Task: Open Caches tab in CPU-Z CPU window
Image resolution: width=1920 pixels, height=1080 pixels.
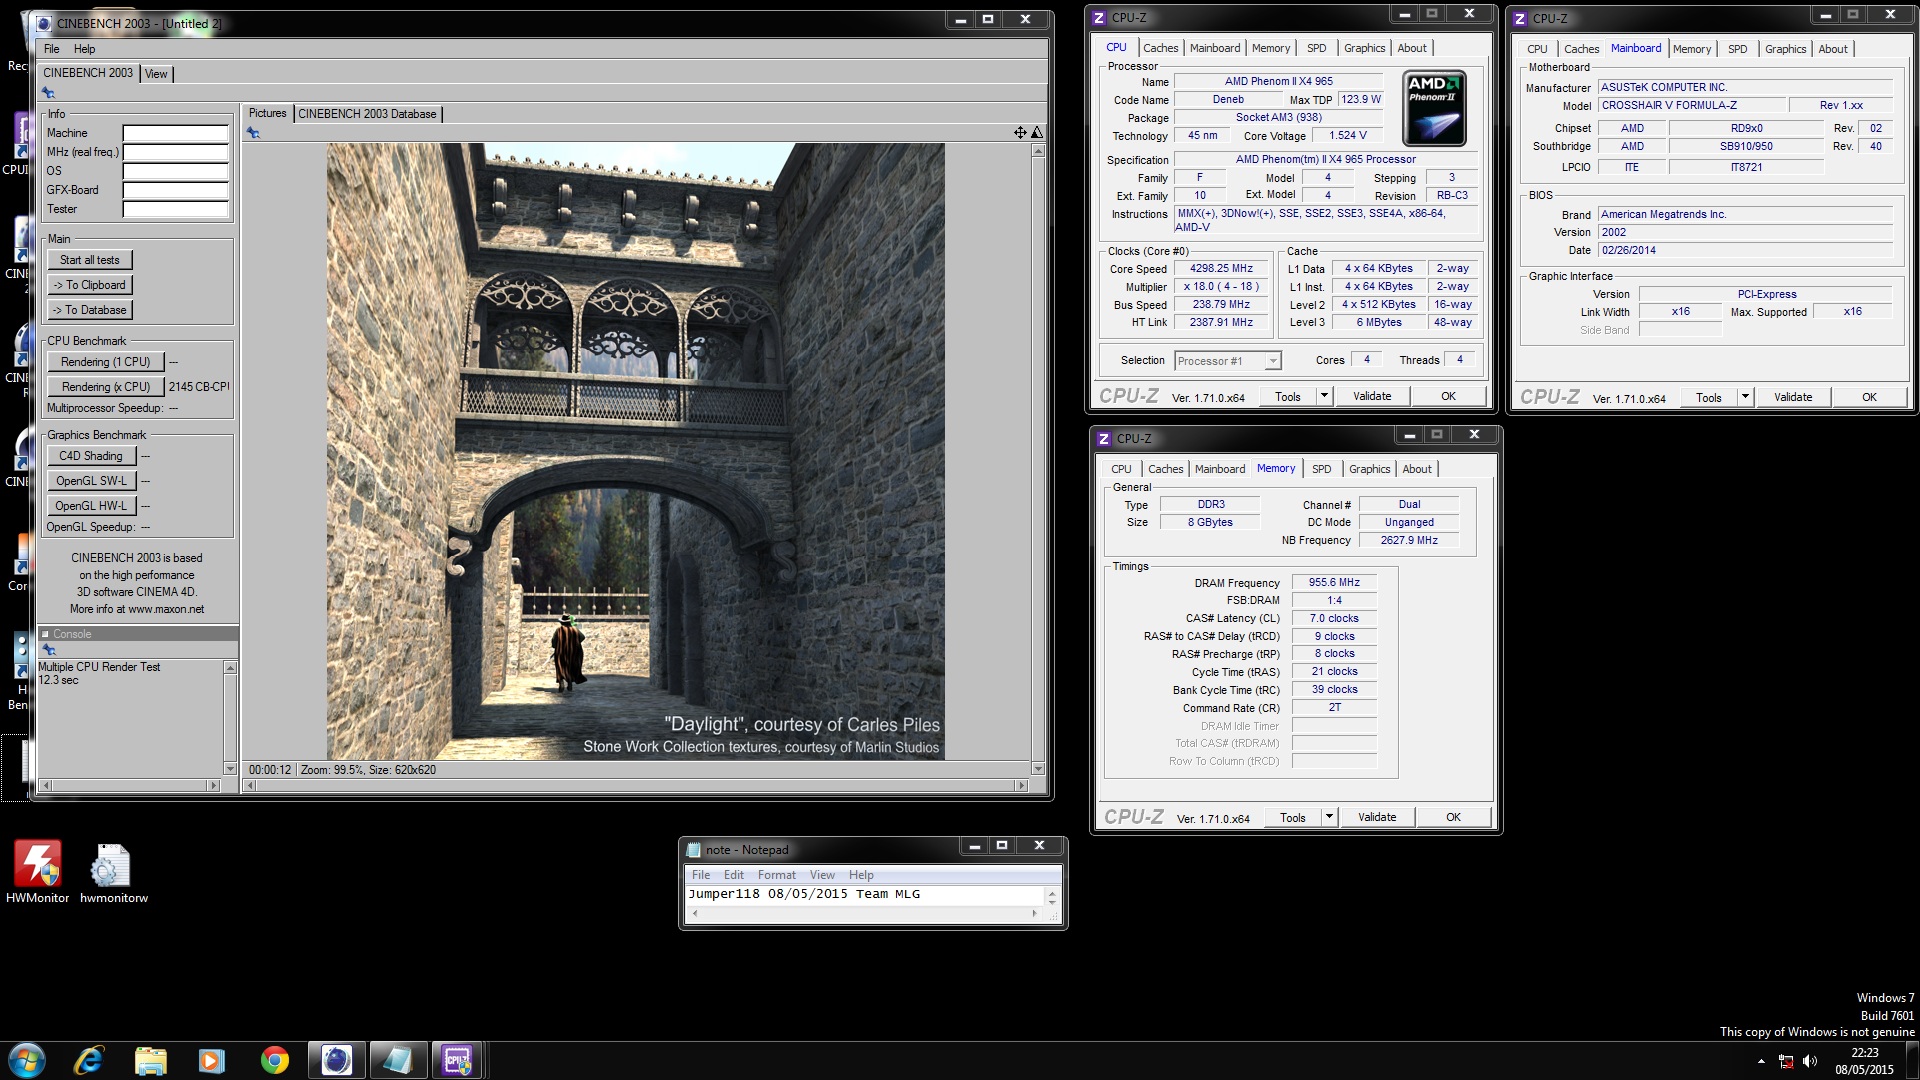Action: pyautogui.click(x=1160, y=48)
